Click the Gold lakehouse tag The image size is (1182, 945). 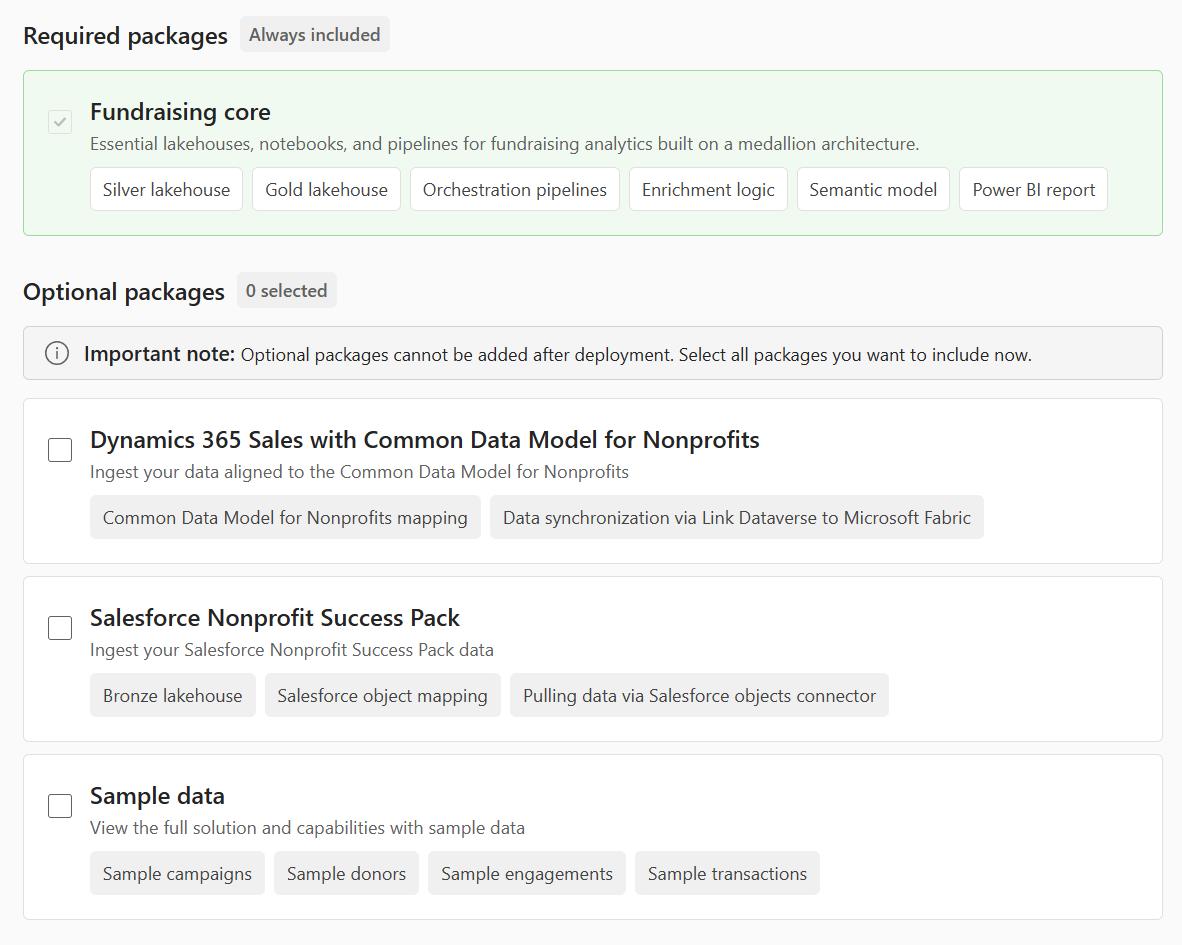[326, 190]
